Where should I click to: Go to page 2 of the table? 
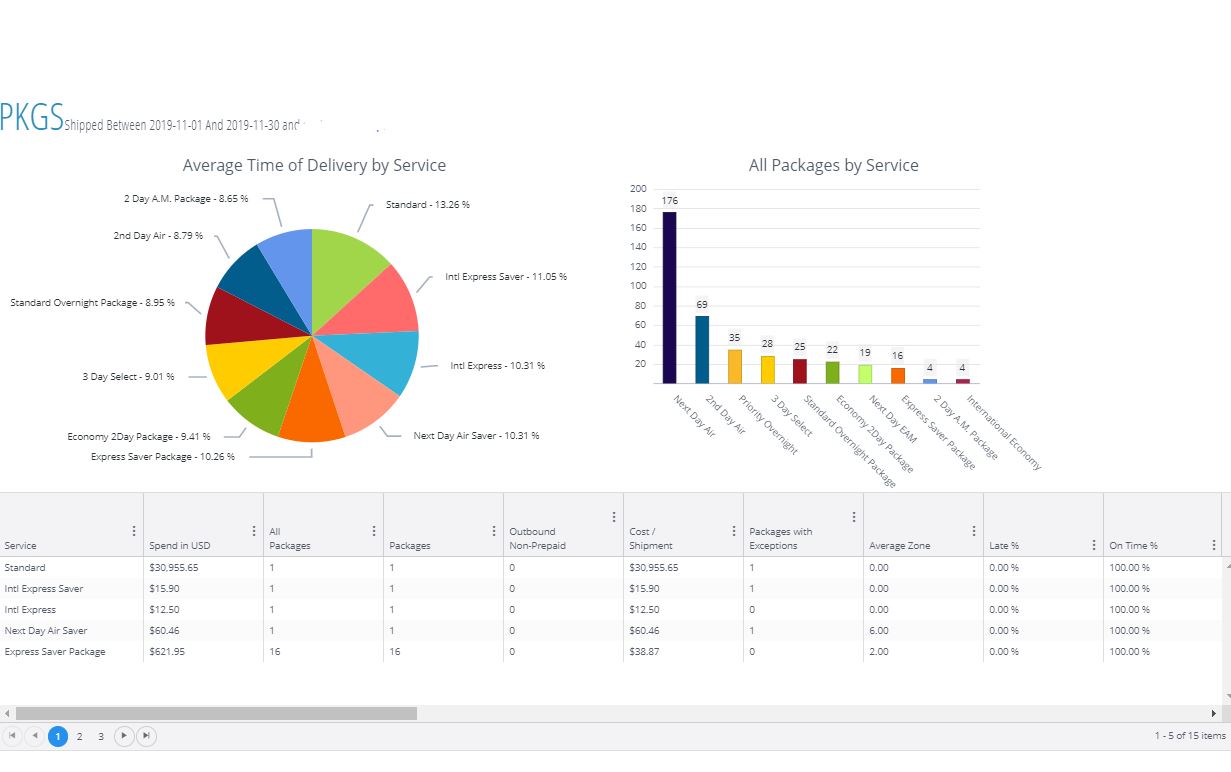pyautogui.click(x=79, y=736)
